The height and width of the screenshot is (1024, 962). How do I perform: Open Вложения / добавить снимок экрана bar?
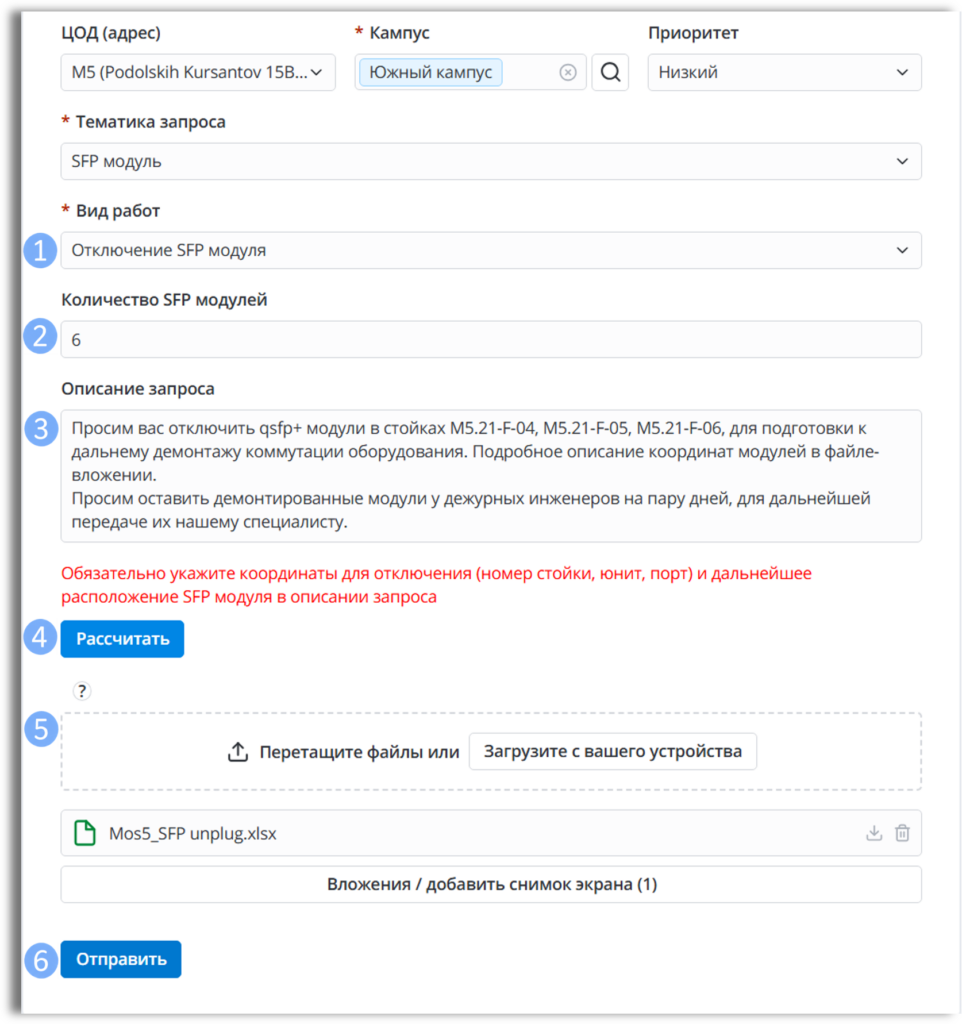coord(491,884)
